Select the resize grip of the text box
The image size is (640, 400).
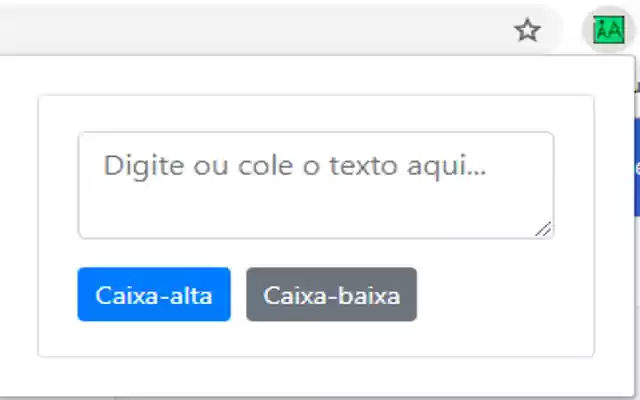tap(543, 229)
